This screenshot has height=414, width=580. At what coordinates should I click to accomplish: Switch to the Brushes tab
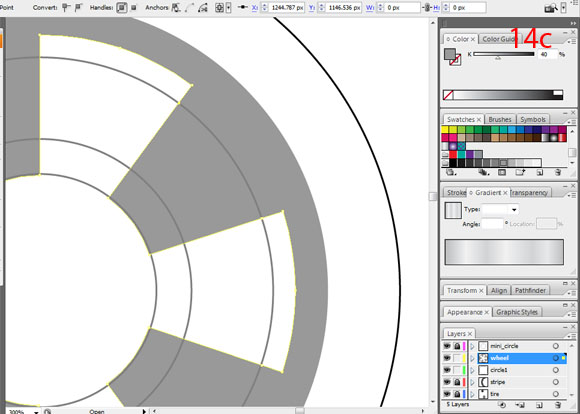point(500,120)
